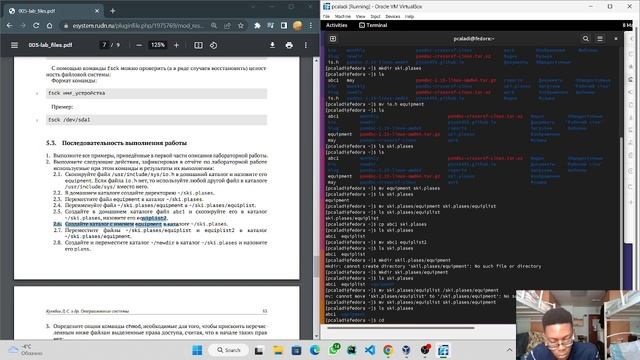
Task: Click Task View icon on taskbar
Action: pyautogui.click(x=259, y=350)
